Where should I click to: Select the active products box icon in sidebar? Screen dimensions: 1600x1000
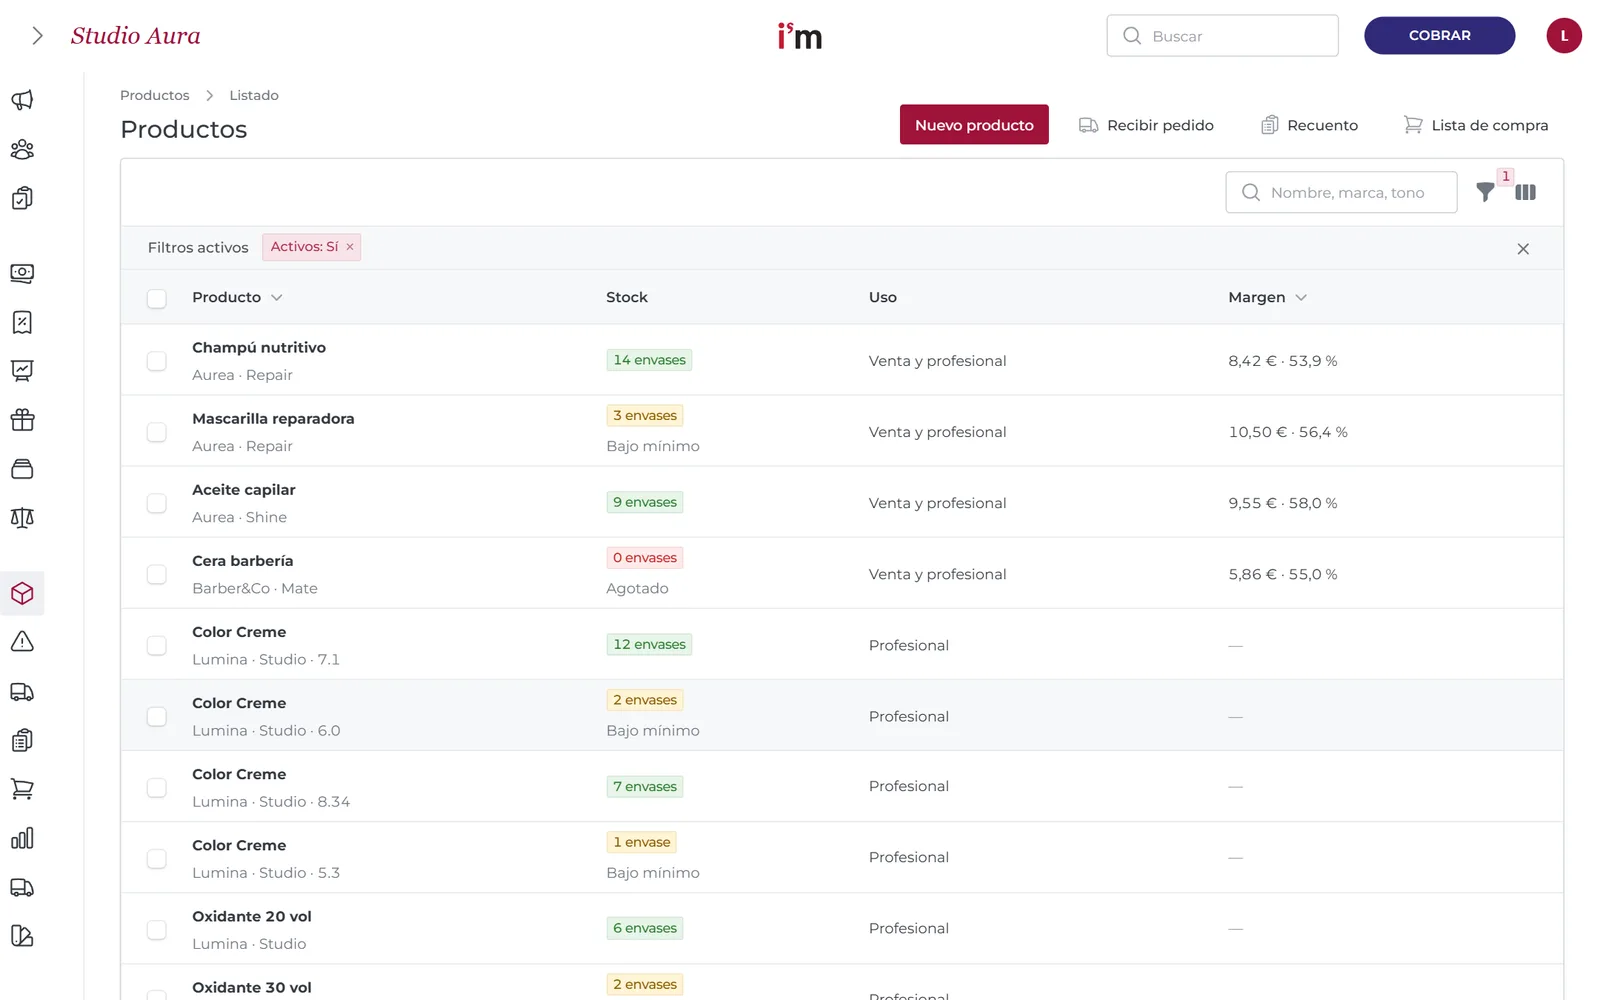click(x=22, y=593)
